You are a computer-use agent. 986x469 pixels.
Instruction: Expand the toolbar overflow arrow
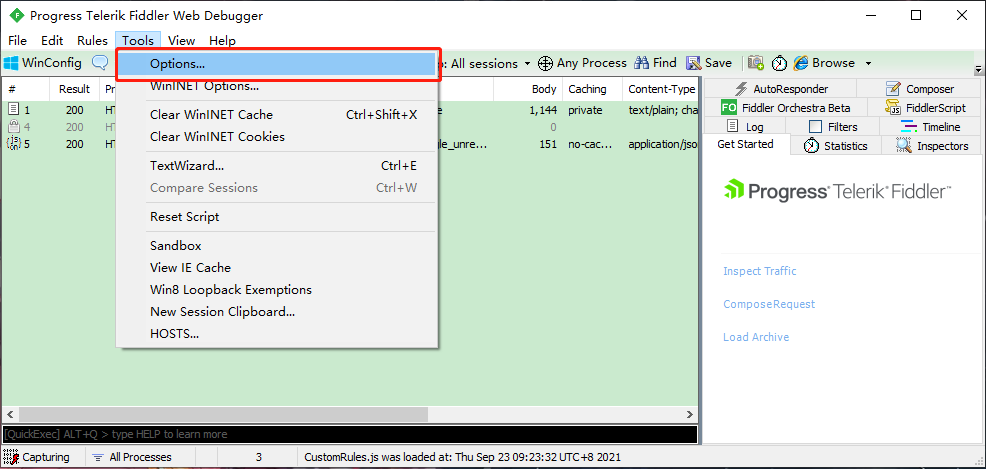pyautogui.click(x=978, y=69)
